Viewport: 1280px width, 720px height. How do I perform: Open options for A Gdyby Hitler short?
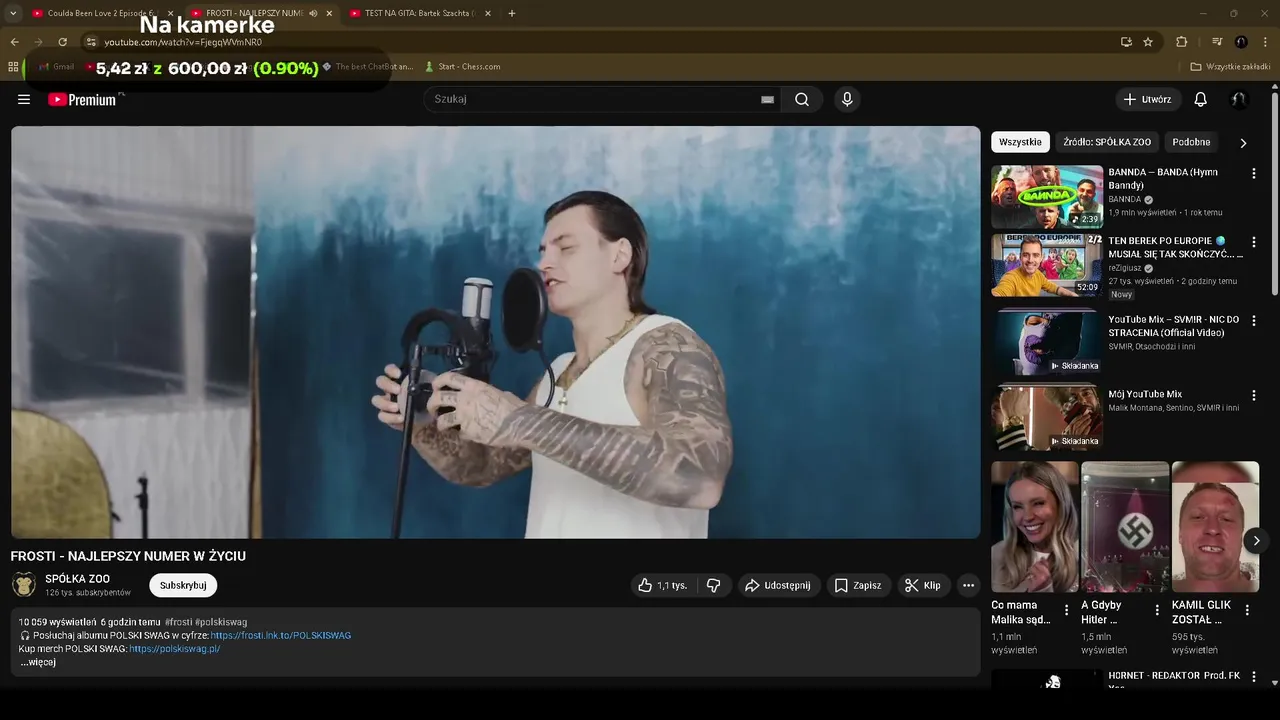point(1157,610)
